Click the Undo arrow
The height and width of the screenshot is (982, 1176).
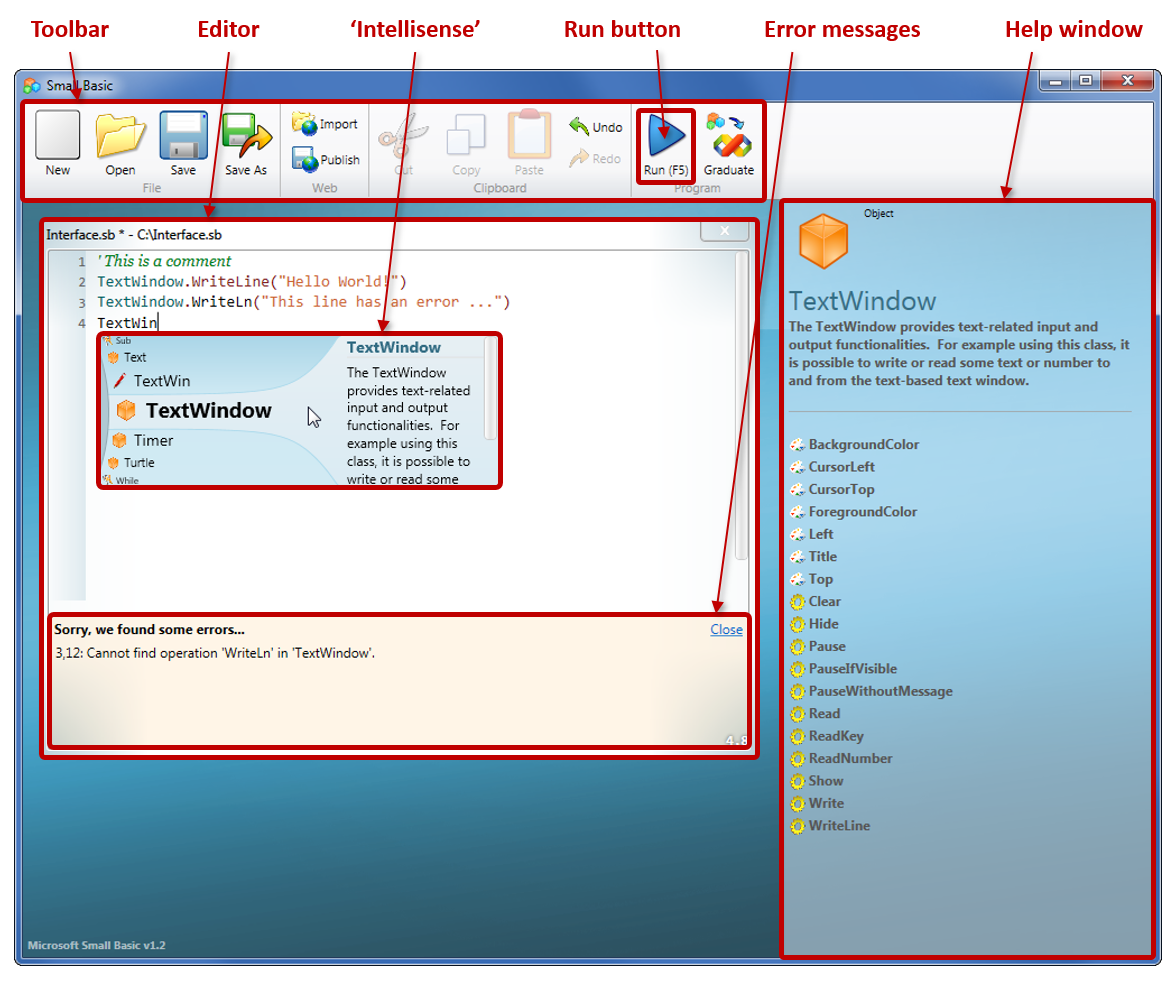[596, 127]
